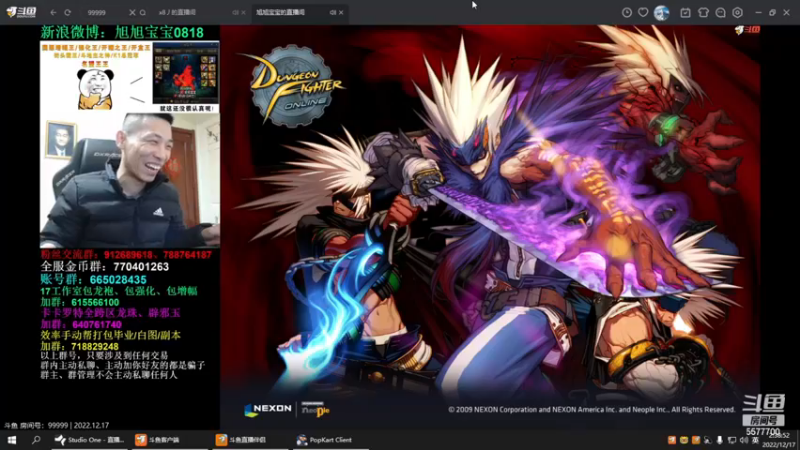Click the 加群：615566100 text

coord(80,302)
